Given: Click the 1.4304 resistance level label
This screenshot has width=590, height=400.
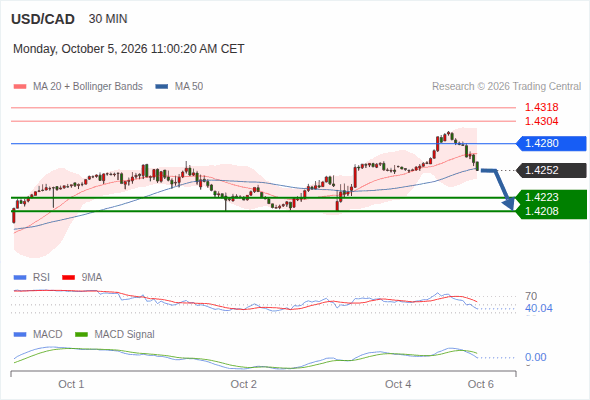Looking at the screenshot, I should [x=542, y=121].
